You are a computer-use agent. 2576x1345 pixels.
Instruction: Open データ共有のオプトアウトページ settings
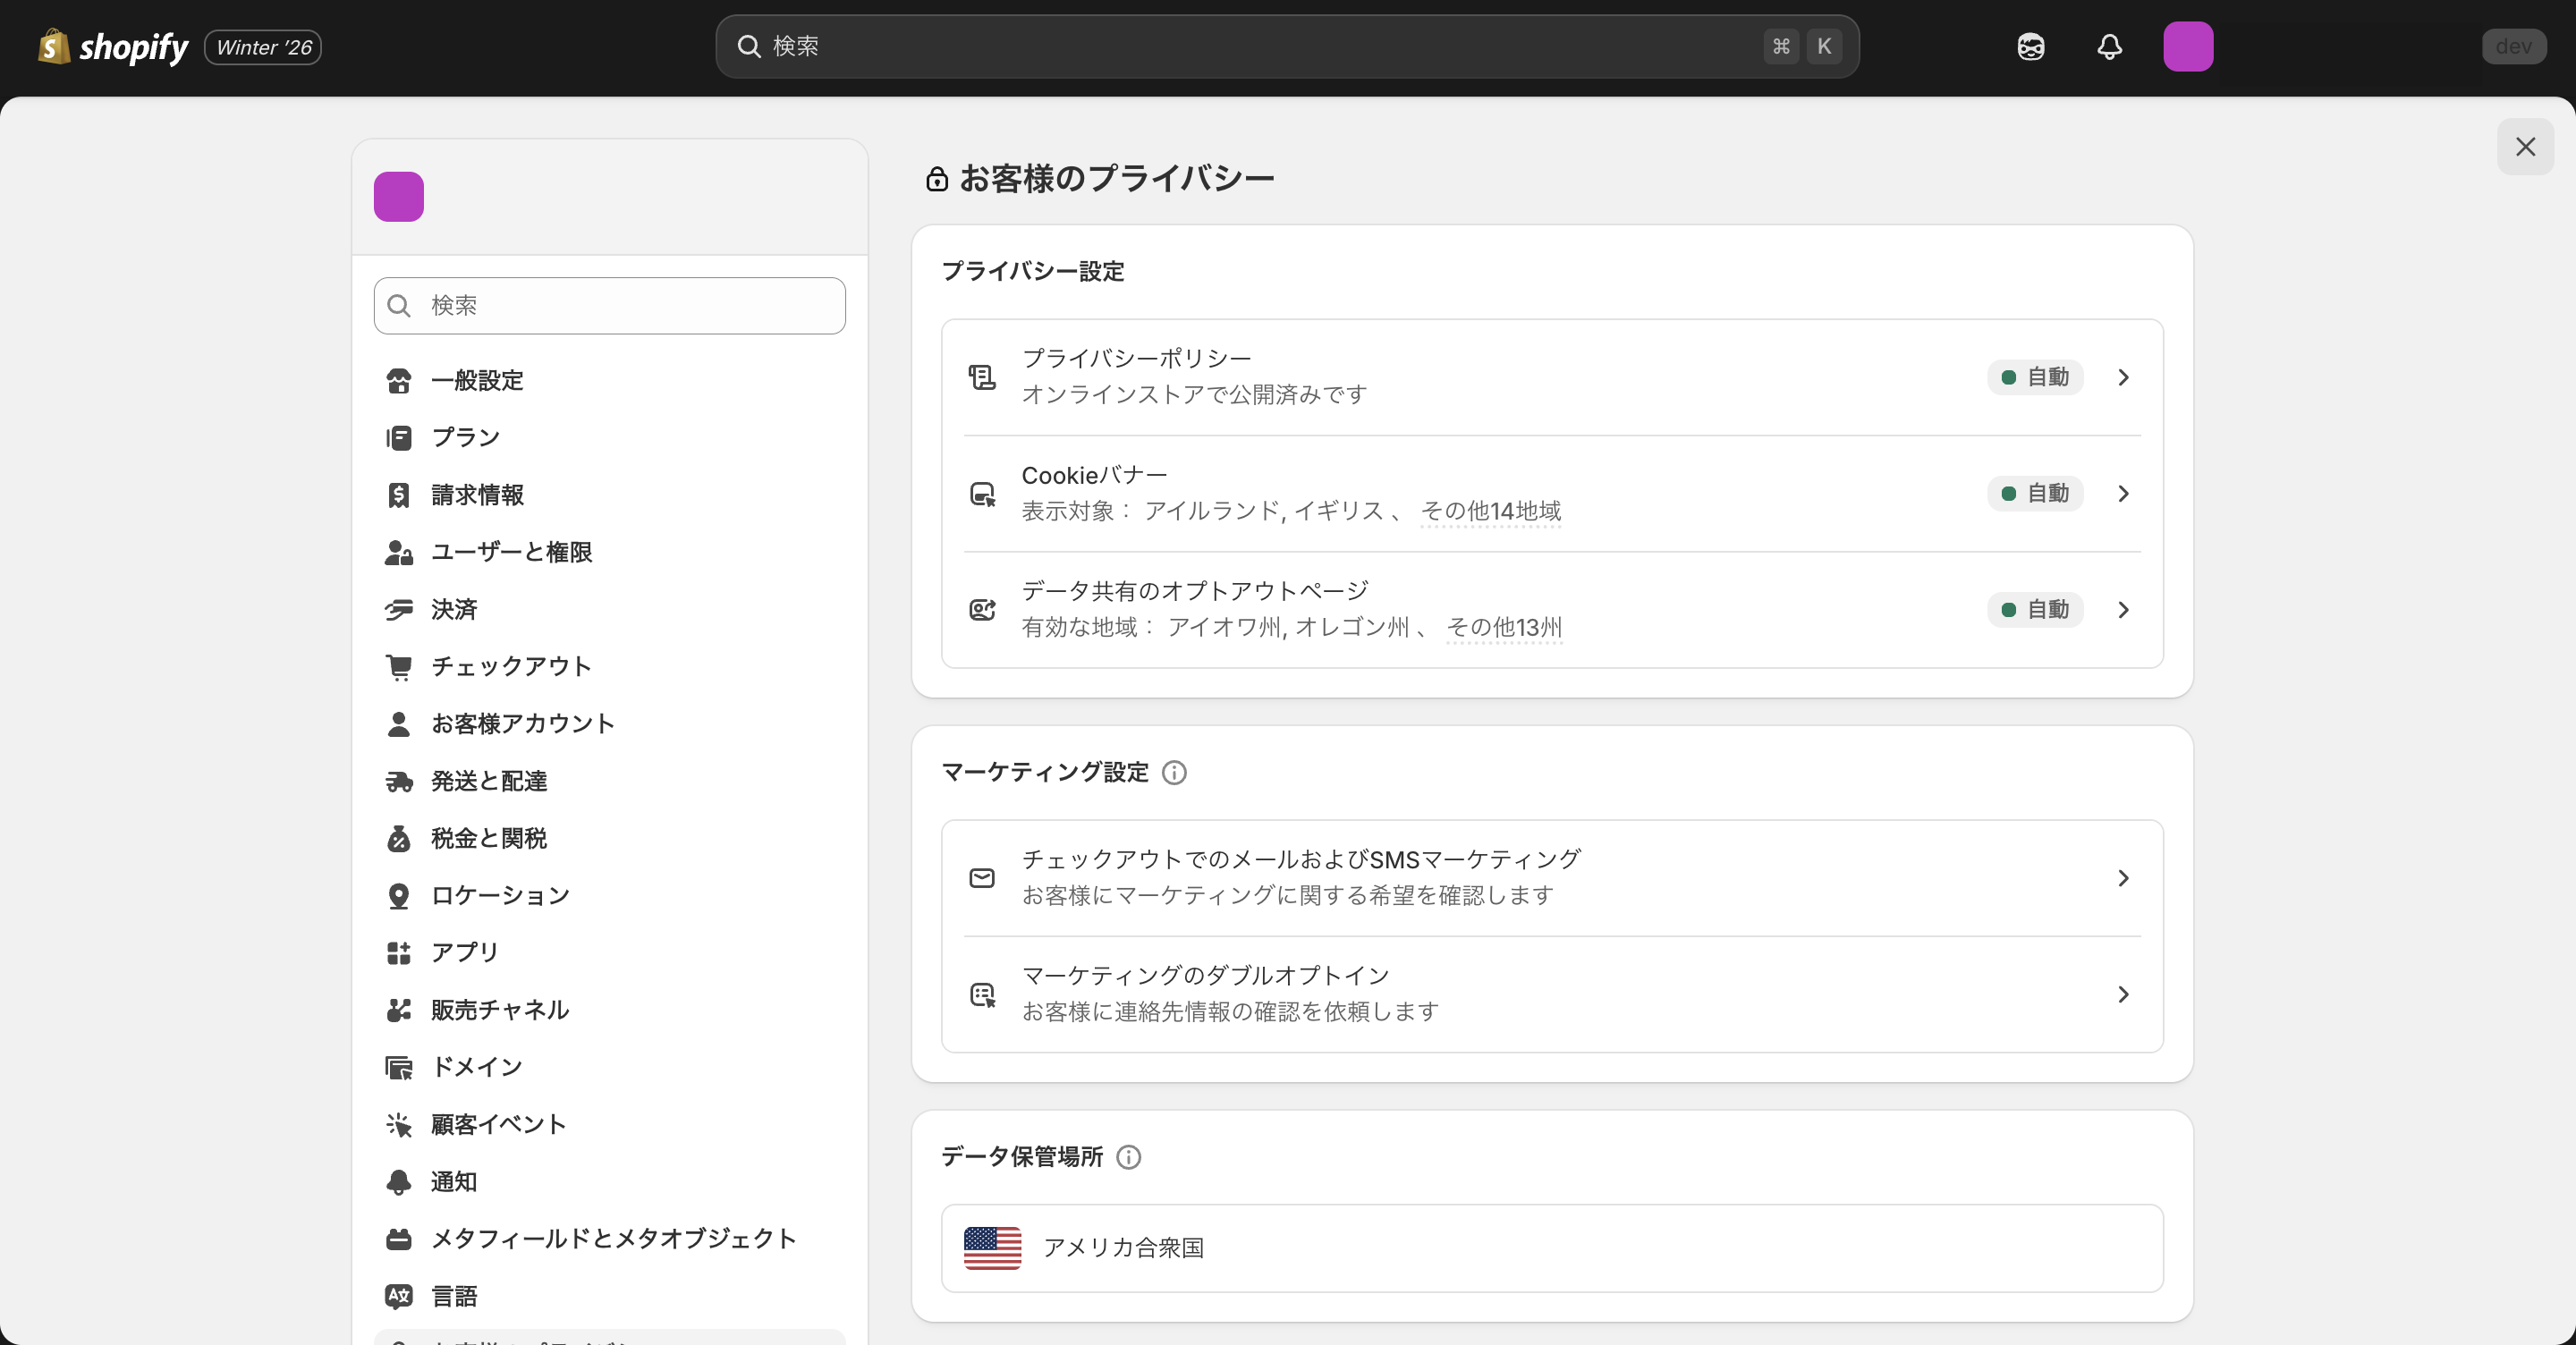pyautogui.click(x=1551, y=609)
